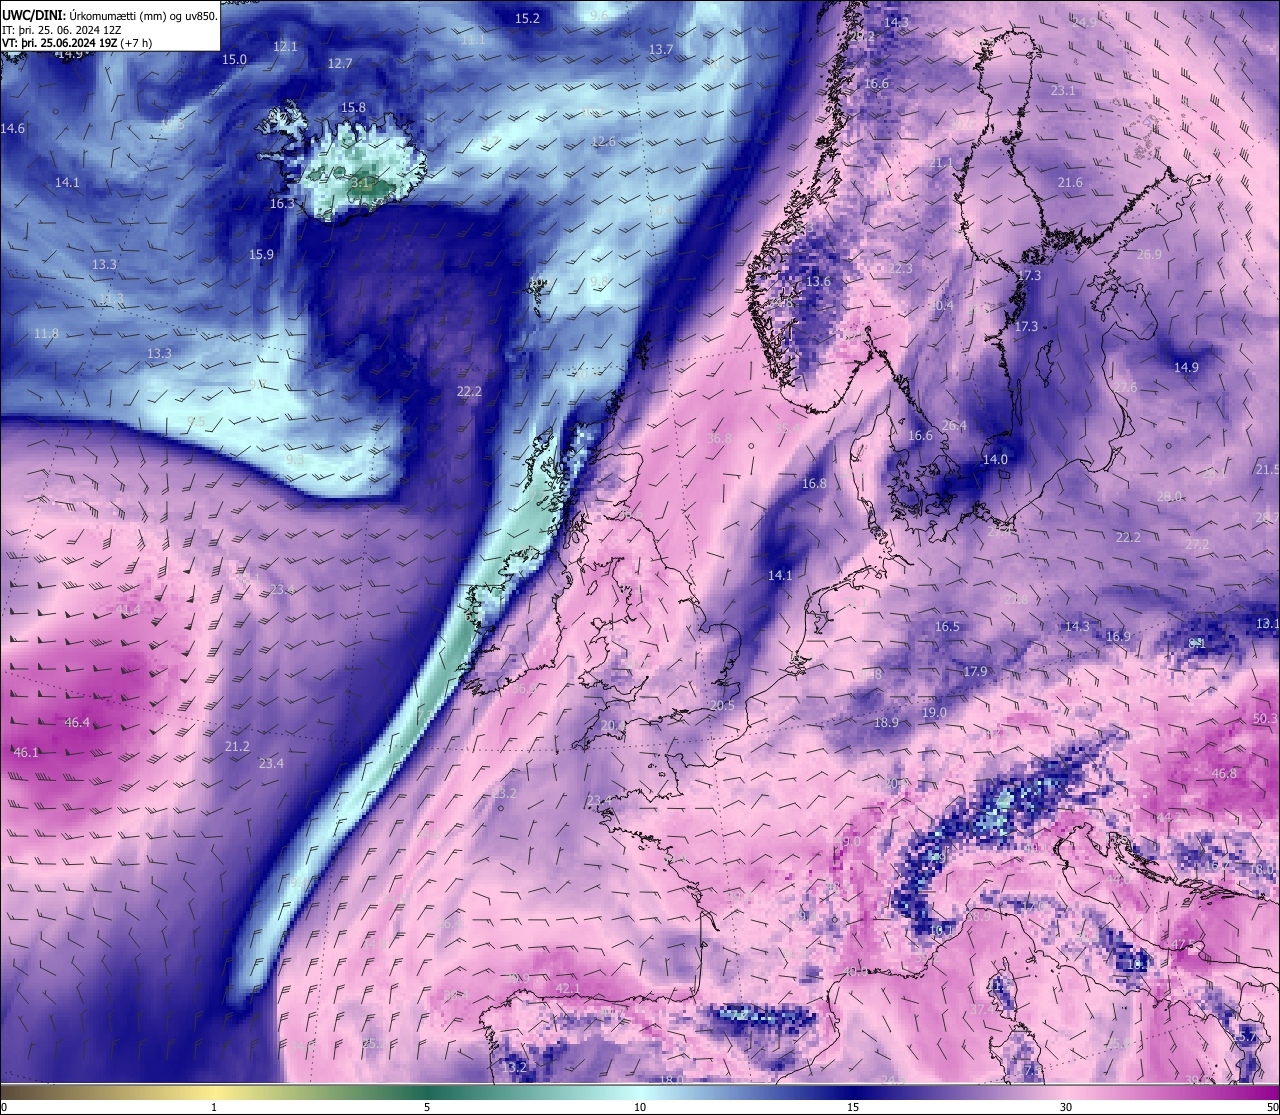
Task: Click the 19.0 value over central Europe
Action: pyautogui.click(x=934, y=712)
